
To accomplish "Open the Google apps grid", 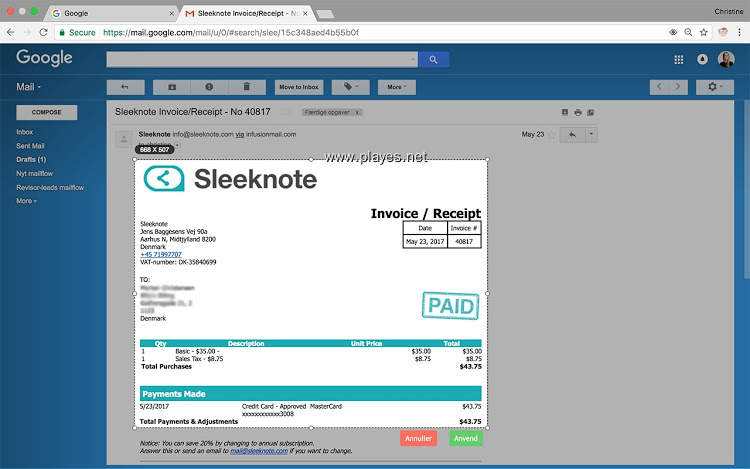I will coord(678,59).
